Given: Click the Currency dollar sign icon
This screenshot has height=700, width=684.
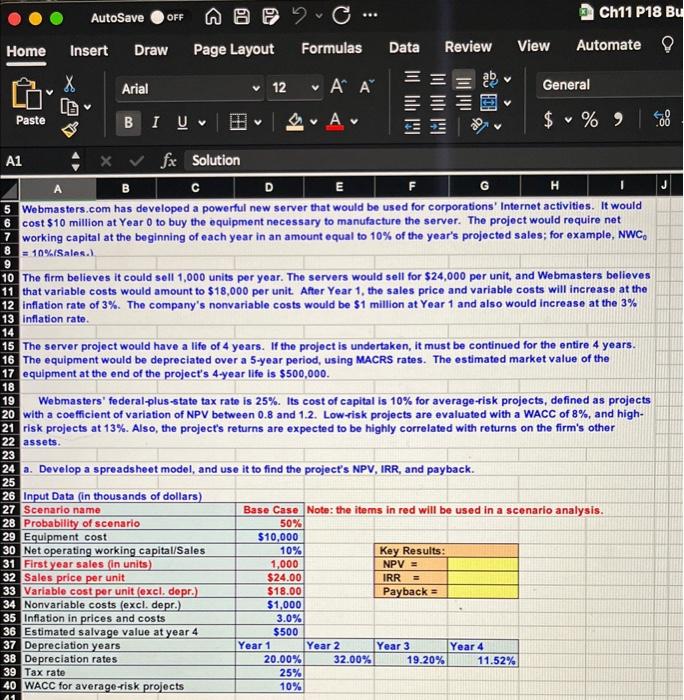Looking at the screenshot, I should click(548, 119).
